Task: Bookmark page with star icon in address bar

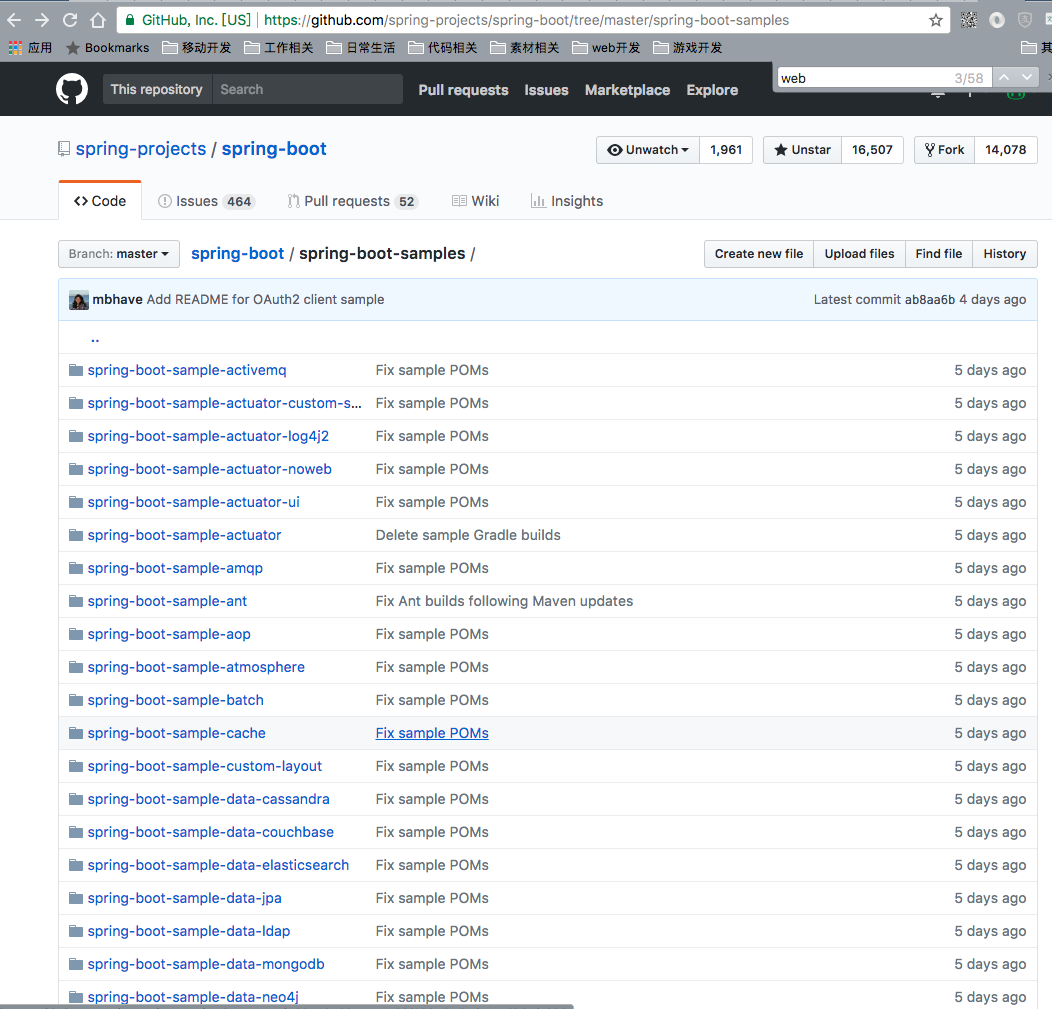Action: (935, 20)
